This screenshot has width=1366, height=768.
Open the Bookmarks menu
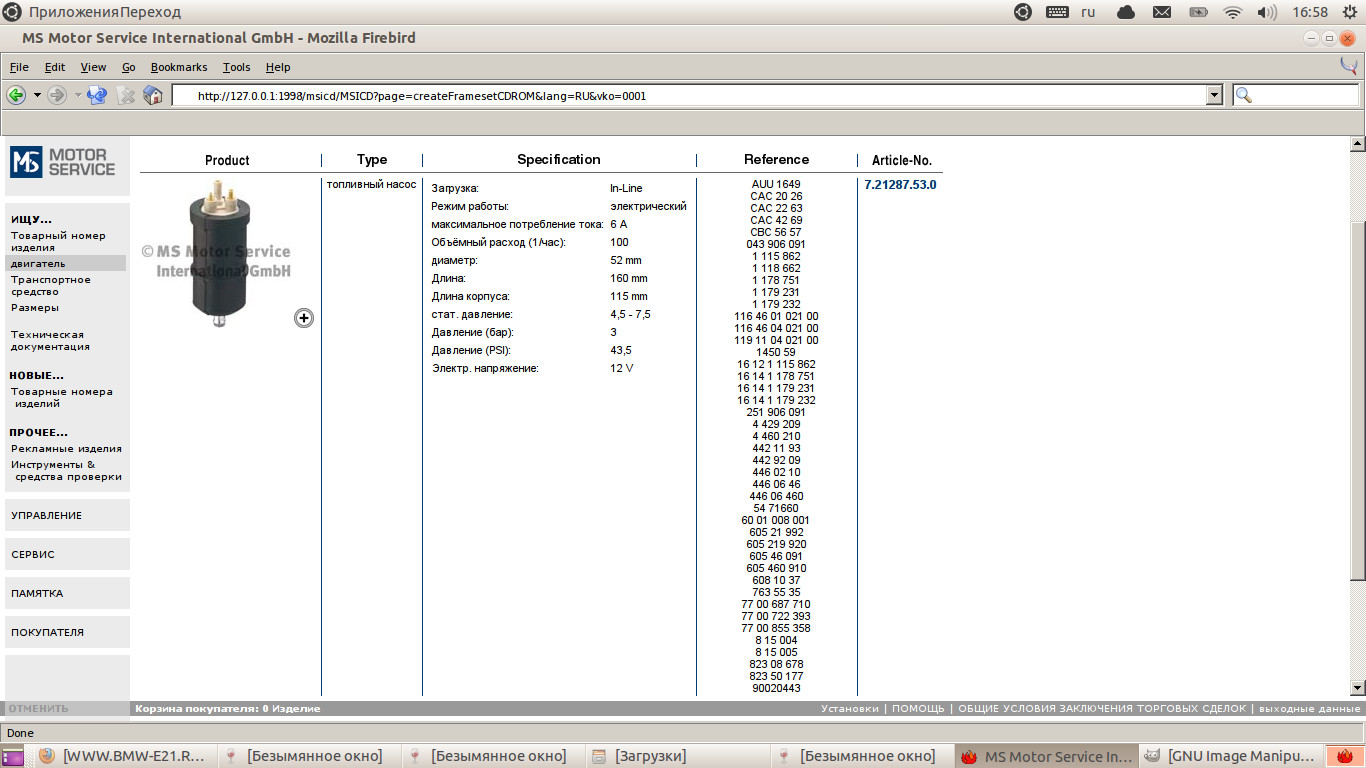pos(179,67)
